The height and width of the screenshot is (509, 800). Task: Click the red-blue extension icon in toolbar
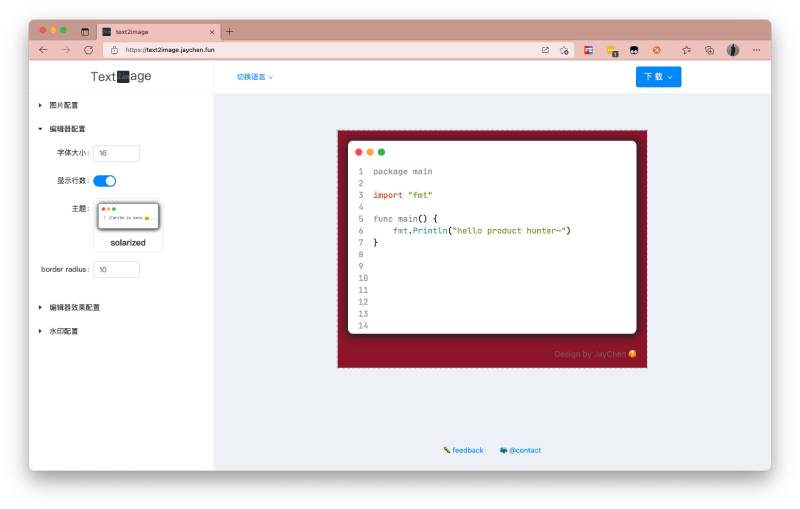tap(588, 50)
